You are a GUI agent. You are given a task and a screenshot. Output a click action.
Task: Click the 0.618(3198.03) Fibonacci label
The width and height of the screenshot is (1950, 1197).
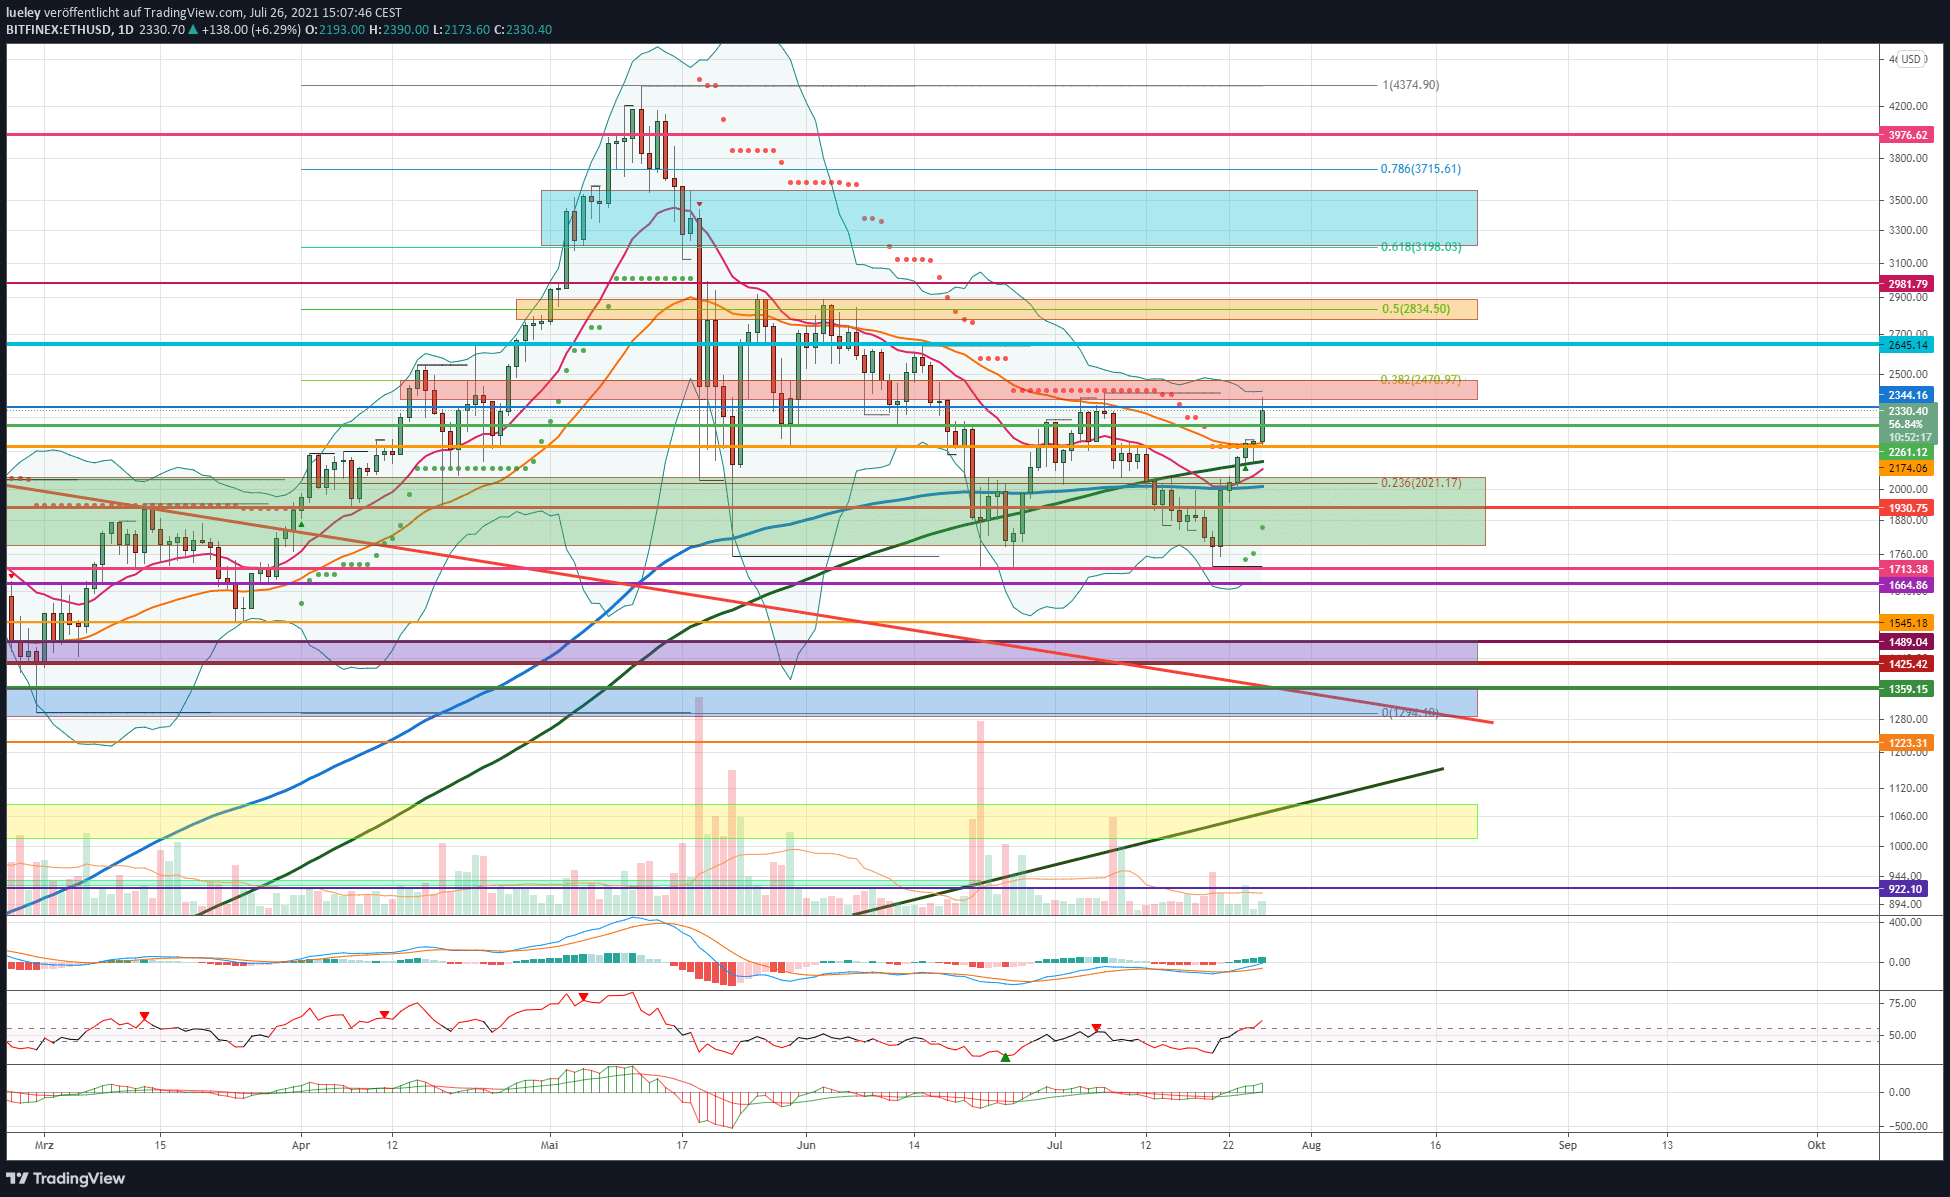pyautogui.click(x=1420, y=247)
